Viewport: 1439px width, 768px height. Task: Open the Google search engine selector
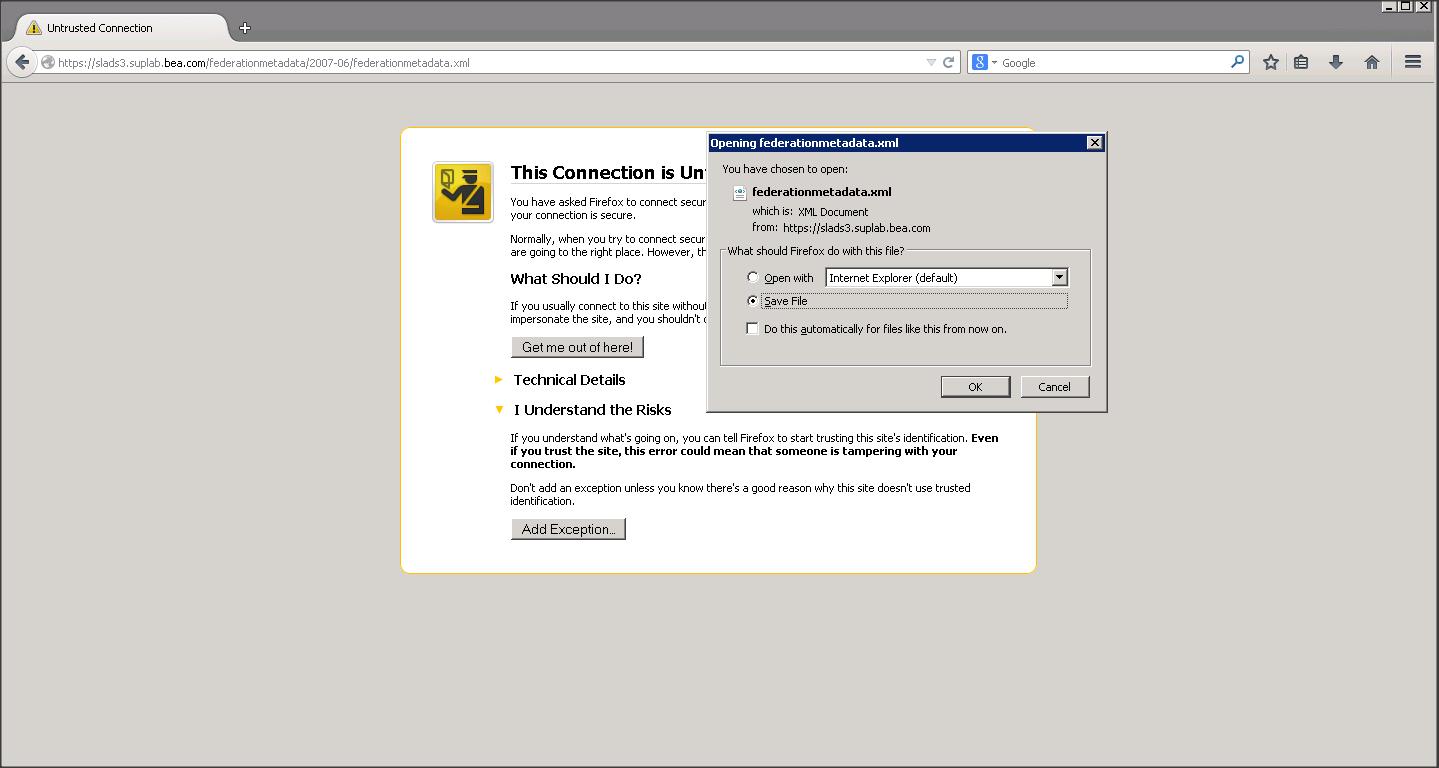tap(984, 62)
